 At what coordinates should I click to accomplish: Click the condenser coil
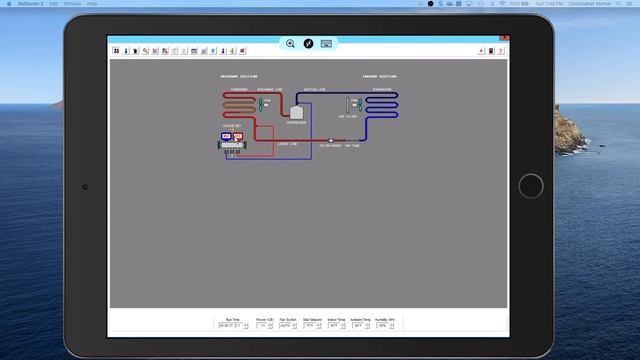[x=239, y=105]
